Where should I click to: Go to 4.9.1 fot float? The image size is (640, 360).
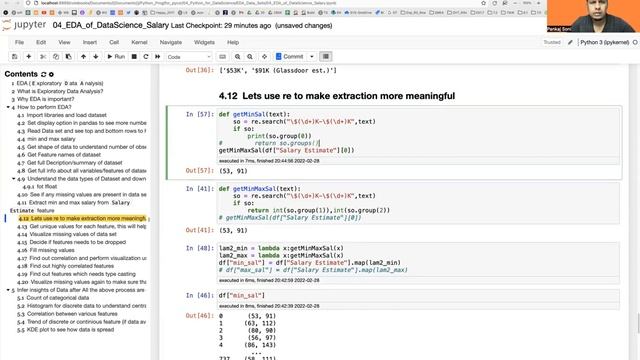(40, 187)
